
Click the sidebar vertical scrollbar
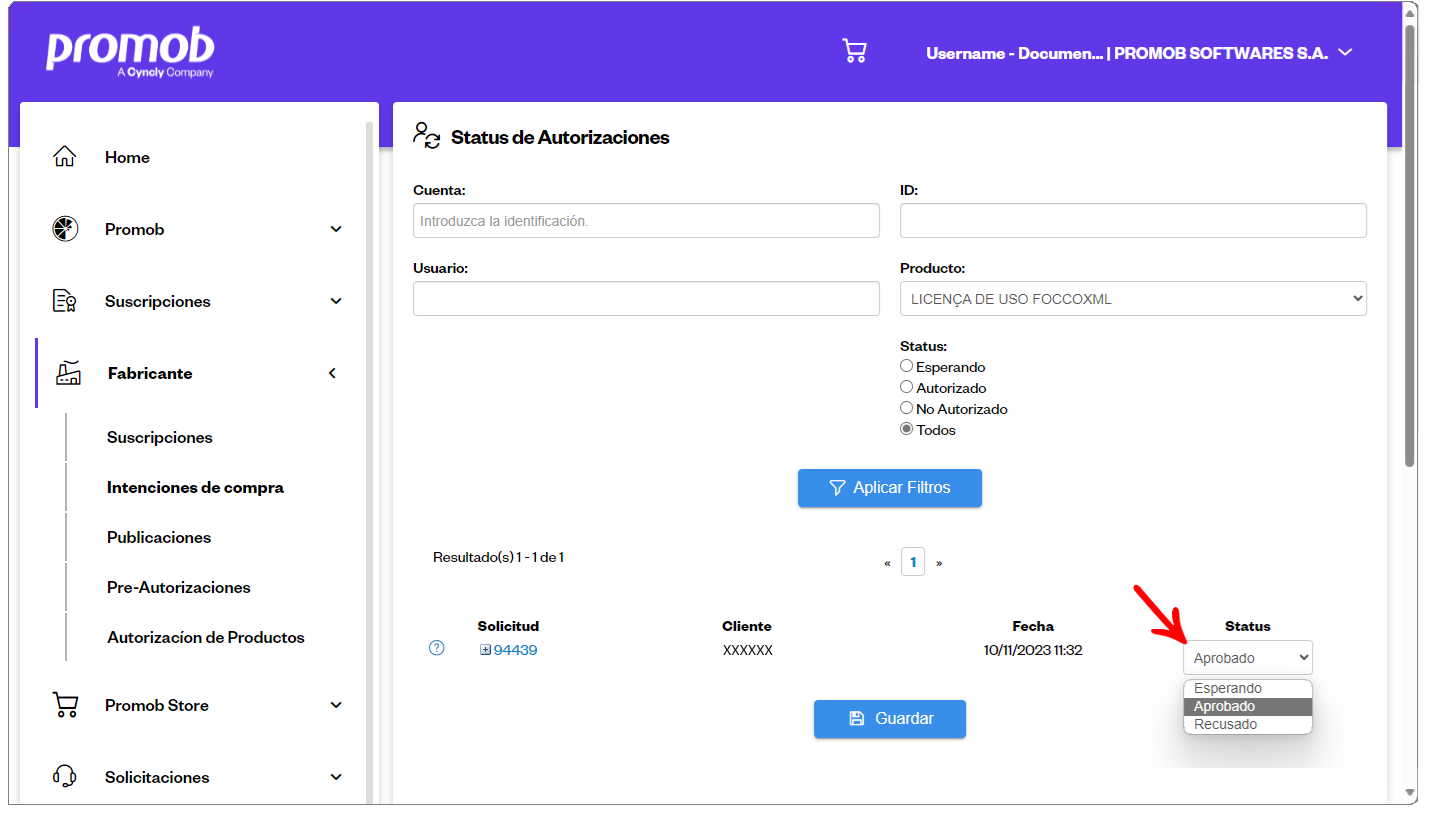(369, 462)
